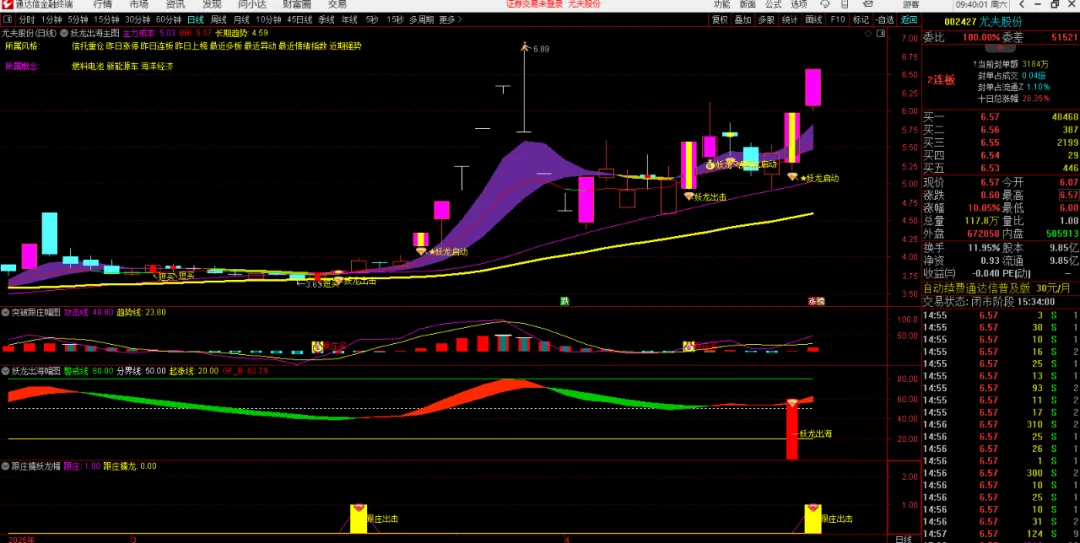Click the green 跌 marker below chart

coord(564,301)
